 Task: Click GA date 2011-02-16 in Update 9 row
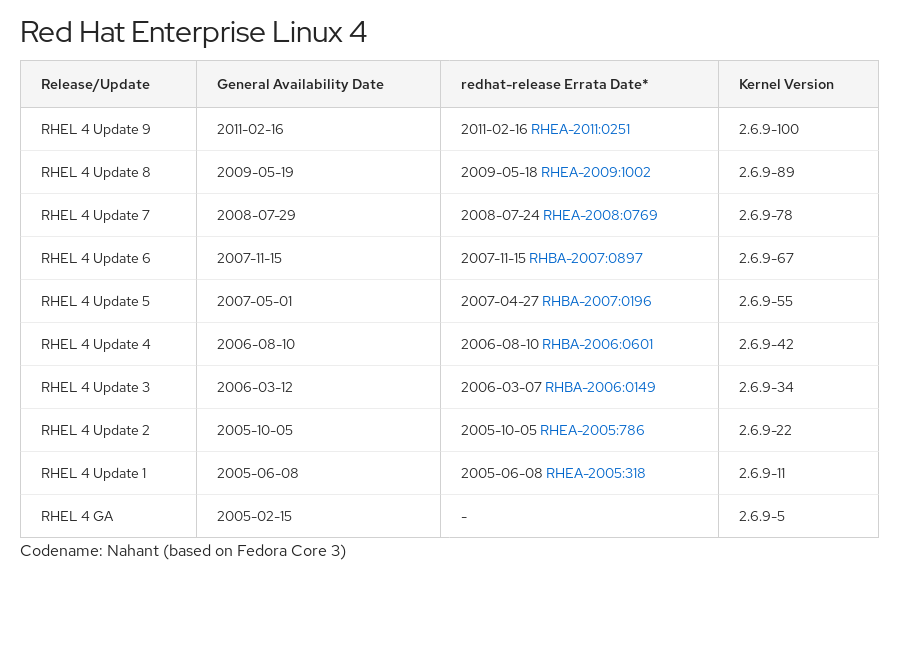point(250,129)
